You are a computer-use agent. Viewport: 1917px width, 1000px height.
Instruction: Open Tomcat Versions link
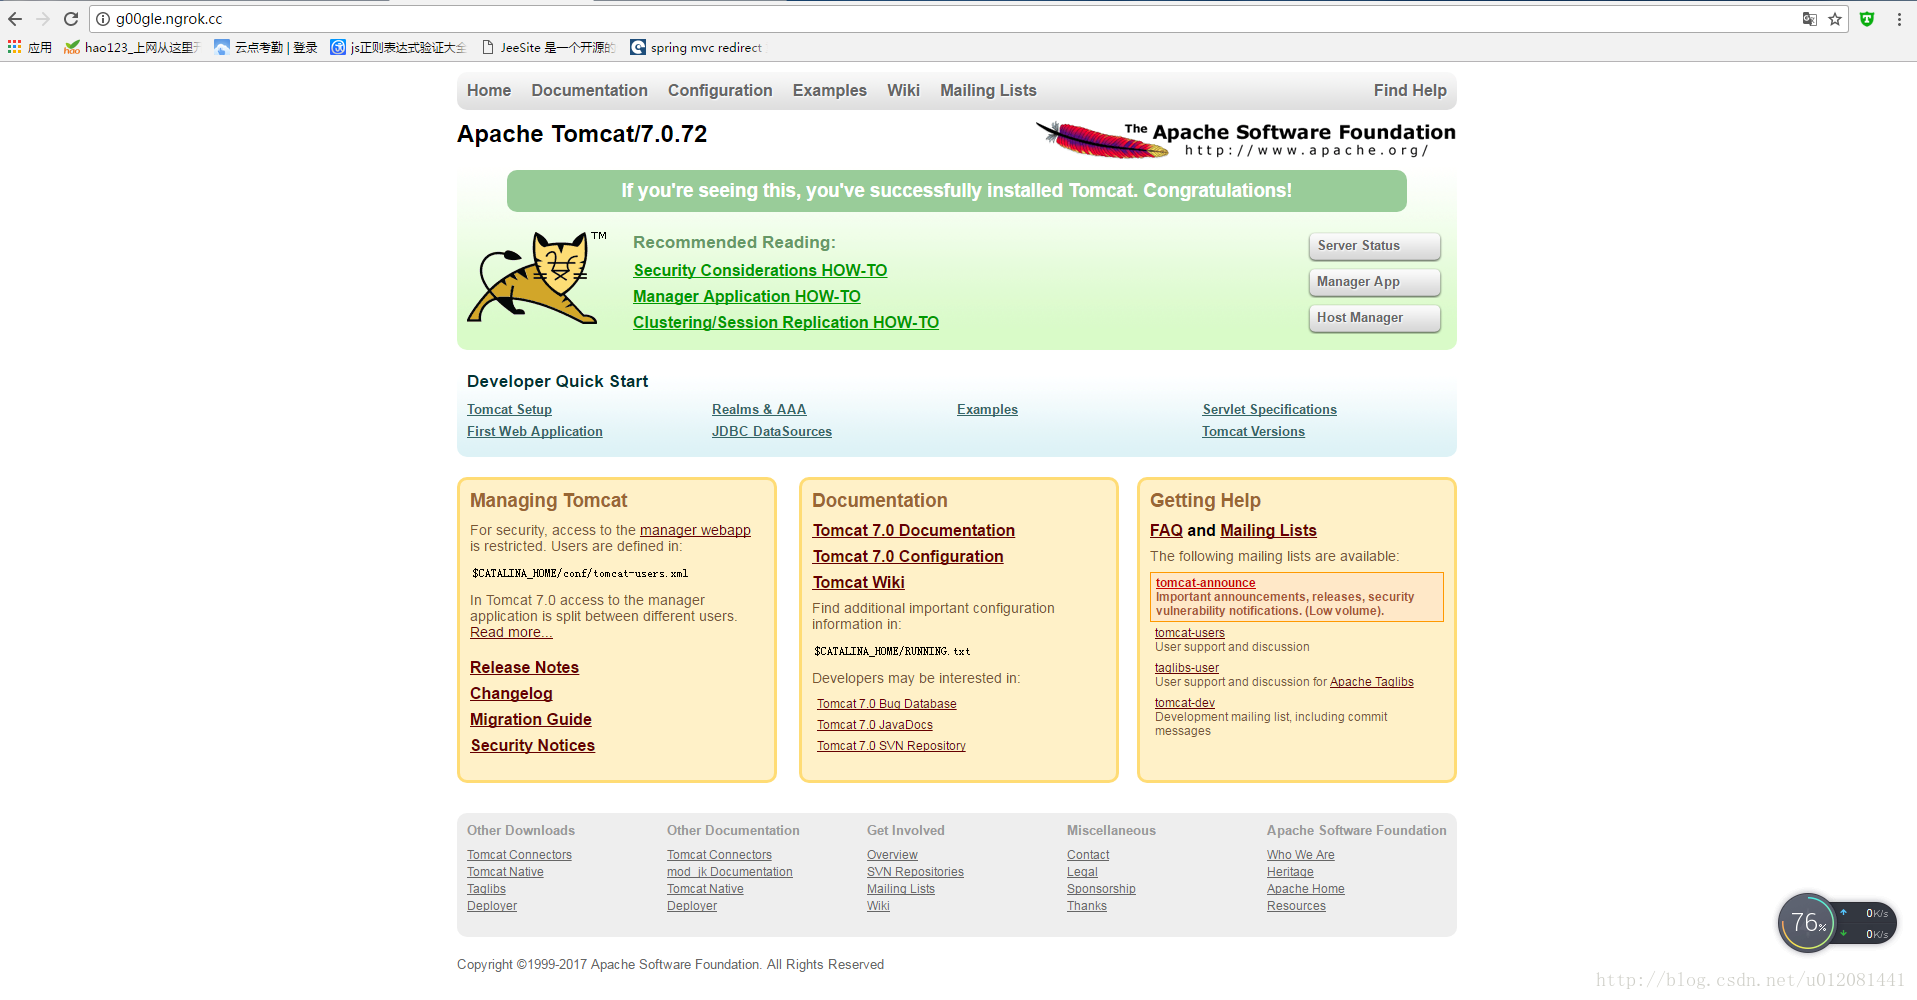point(1254,431)
